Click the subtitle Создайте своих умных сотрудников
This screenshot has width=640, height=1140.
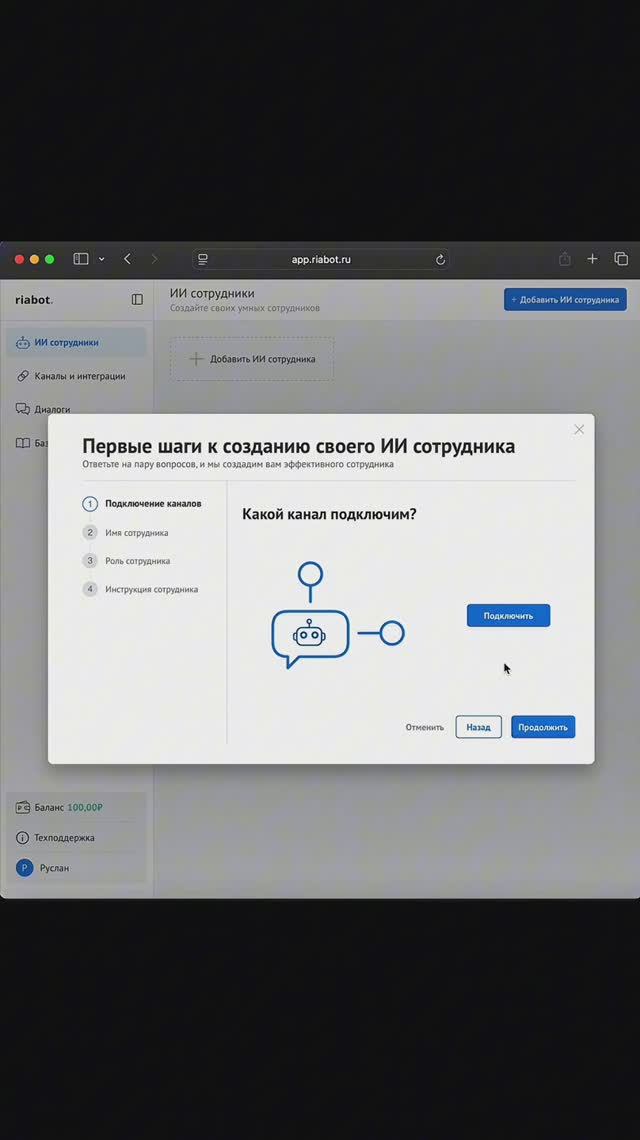tap(245, 308)
